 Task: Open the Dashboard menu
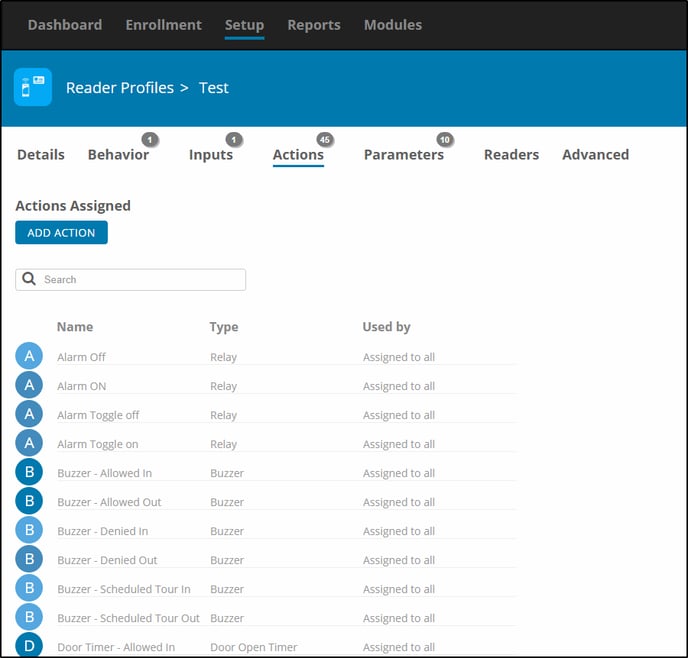[65, 25]
